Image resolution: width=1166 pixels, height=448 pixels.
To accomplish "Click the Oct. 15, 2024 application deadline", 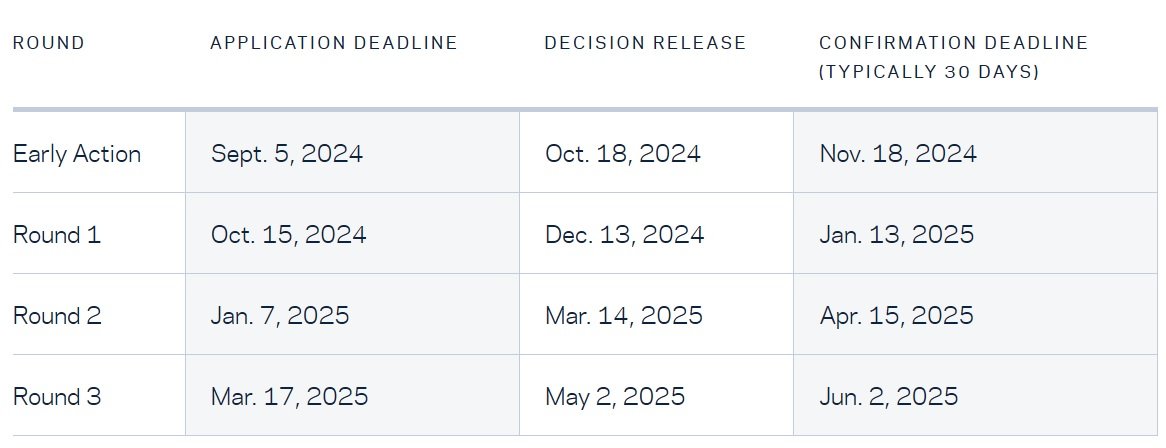I will coord(289,235).
